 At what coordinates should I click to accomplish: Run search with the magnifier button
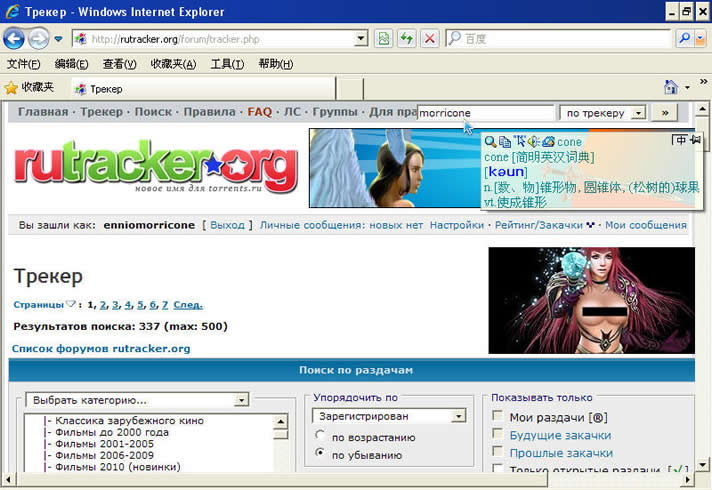[x=684, y=39]
